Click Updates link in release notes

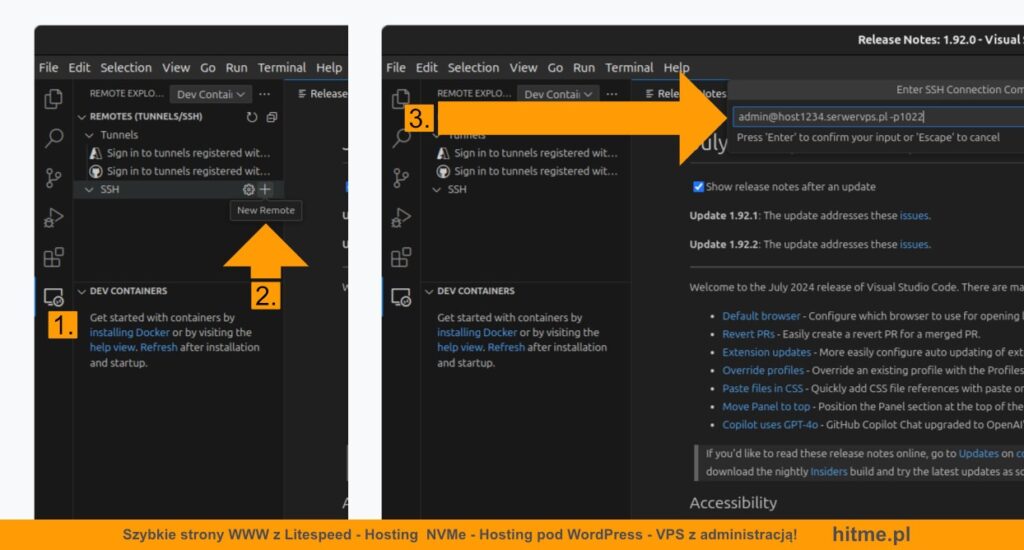978,453
